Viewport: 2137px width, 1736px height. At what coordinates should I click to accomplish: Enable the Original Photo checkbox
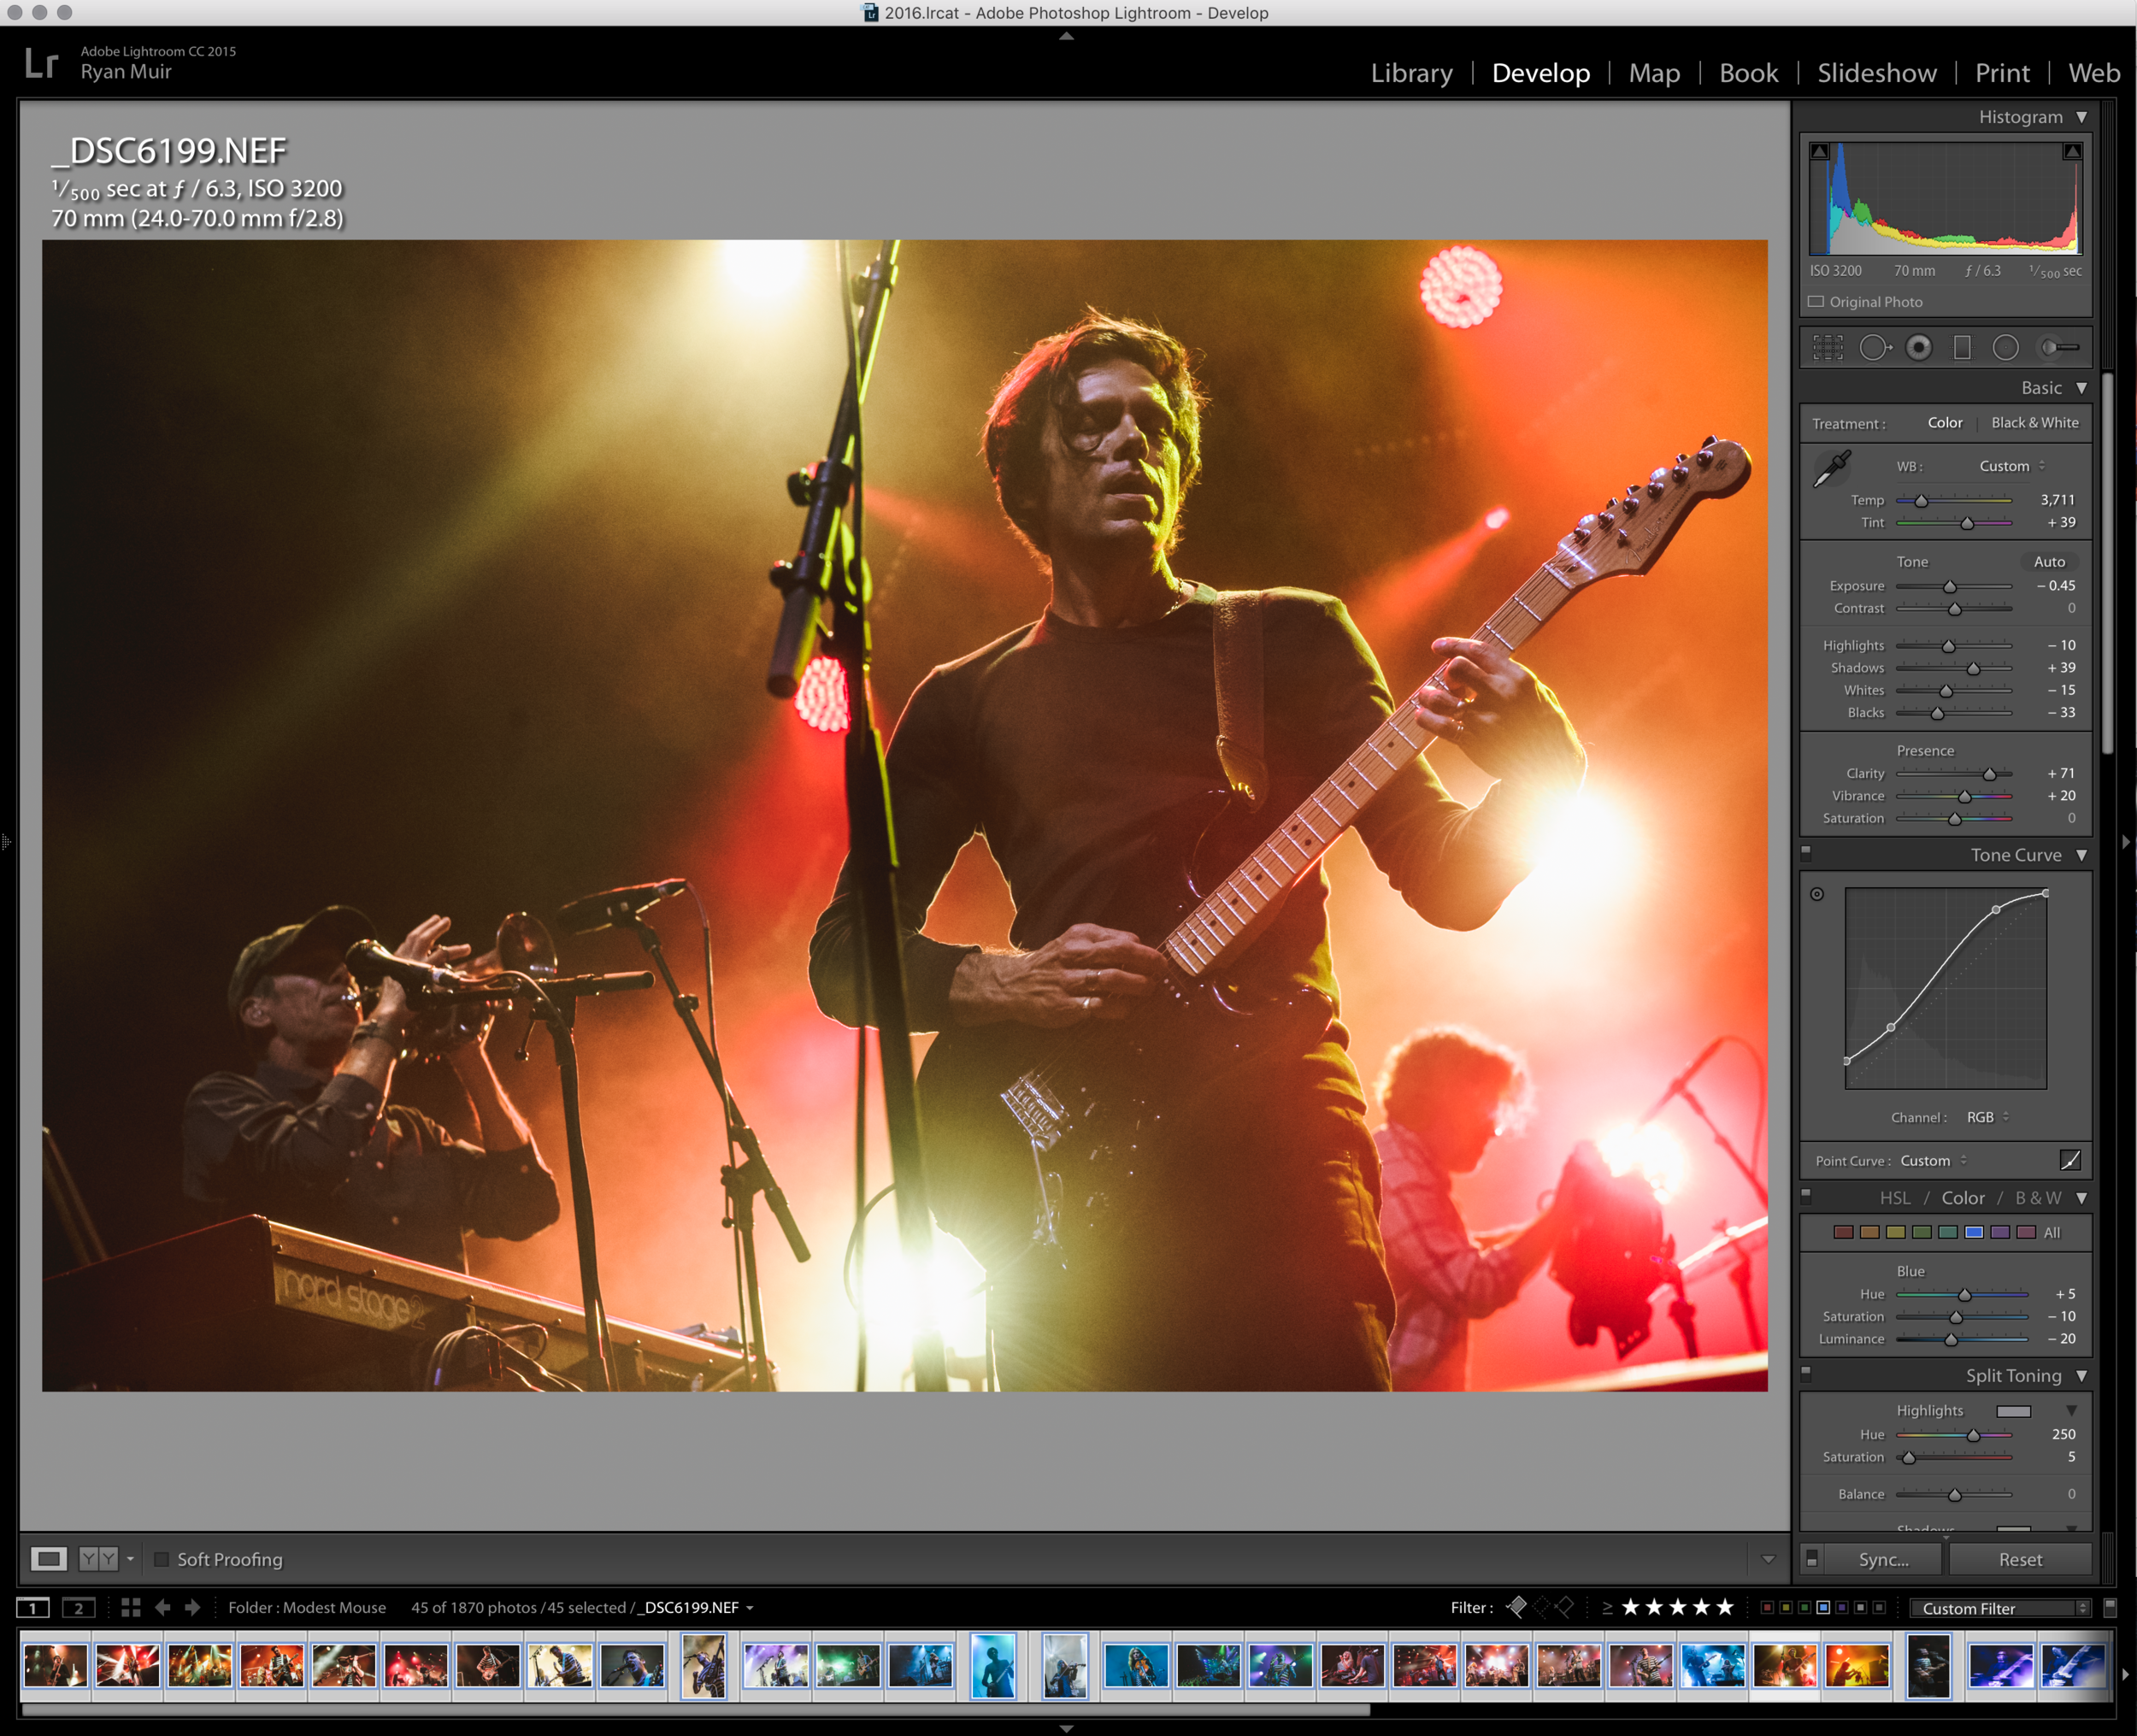[1816, 302]
